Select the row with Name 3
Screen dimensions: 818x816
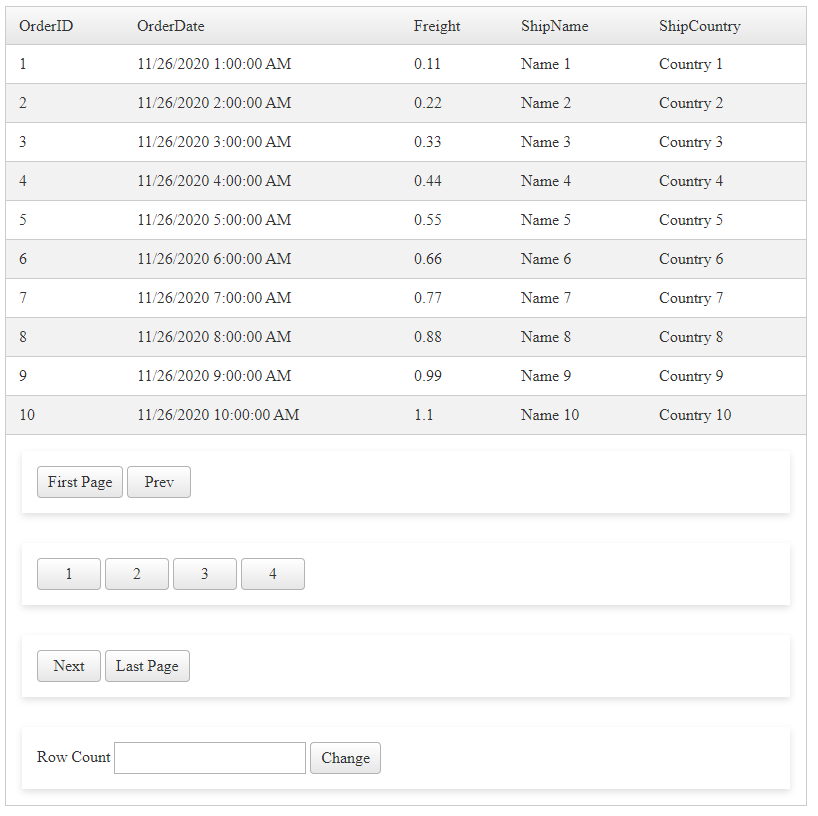point(546,142)
